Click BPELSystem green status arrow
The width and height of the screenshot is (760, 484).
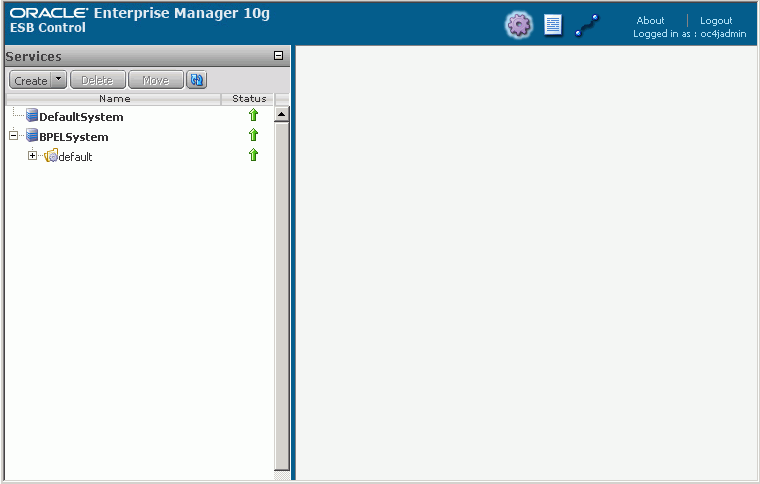tap(253, 135)
